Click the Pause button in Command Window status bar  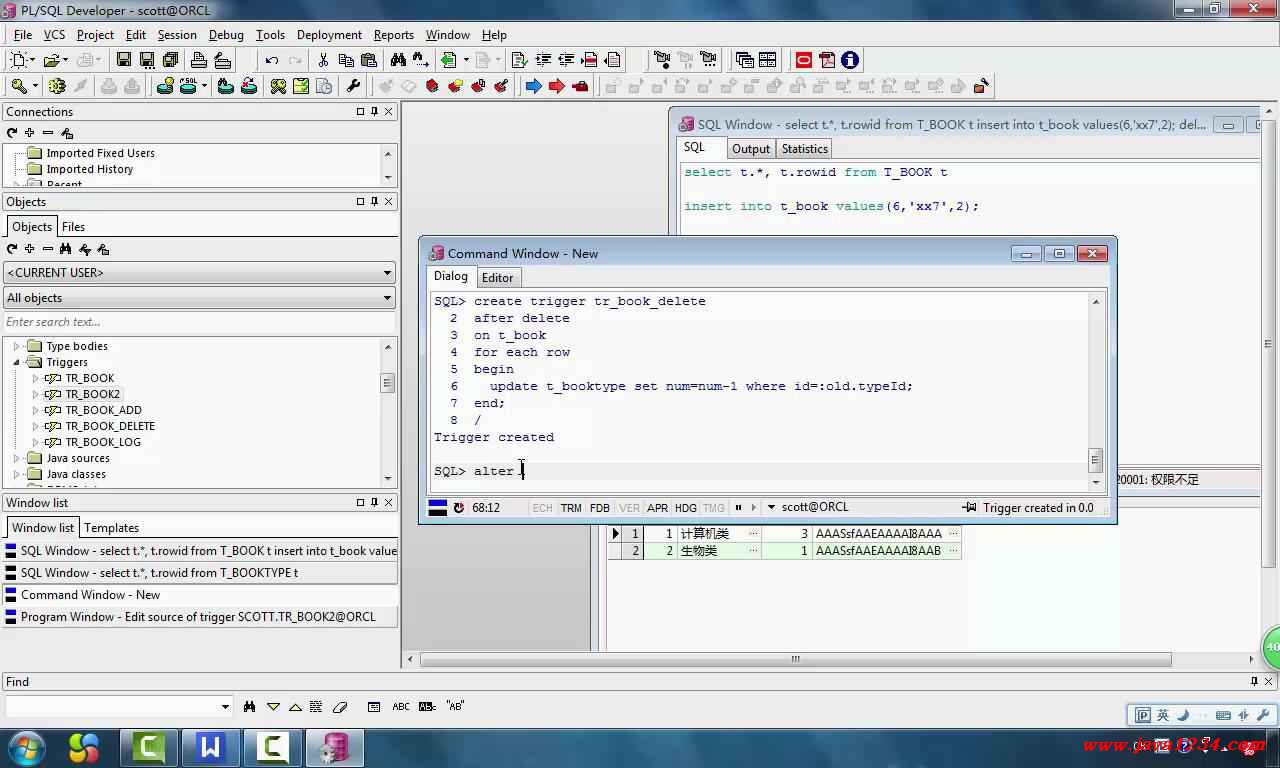coord(739,508)
